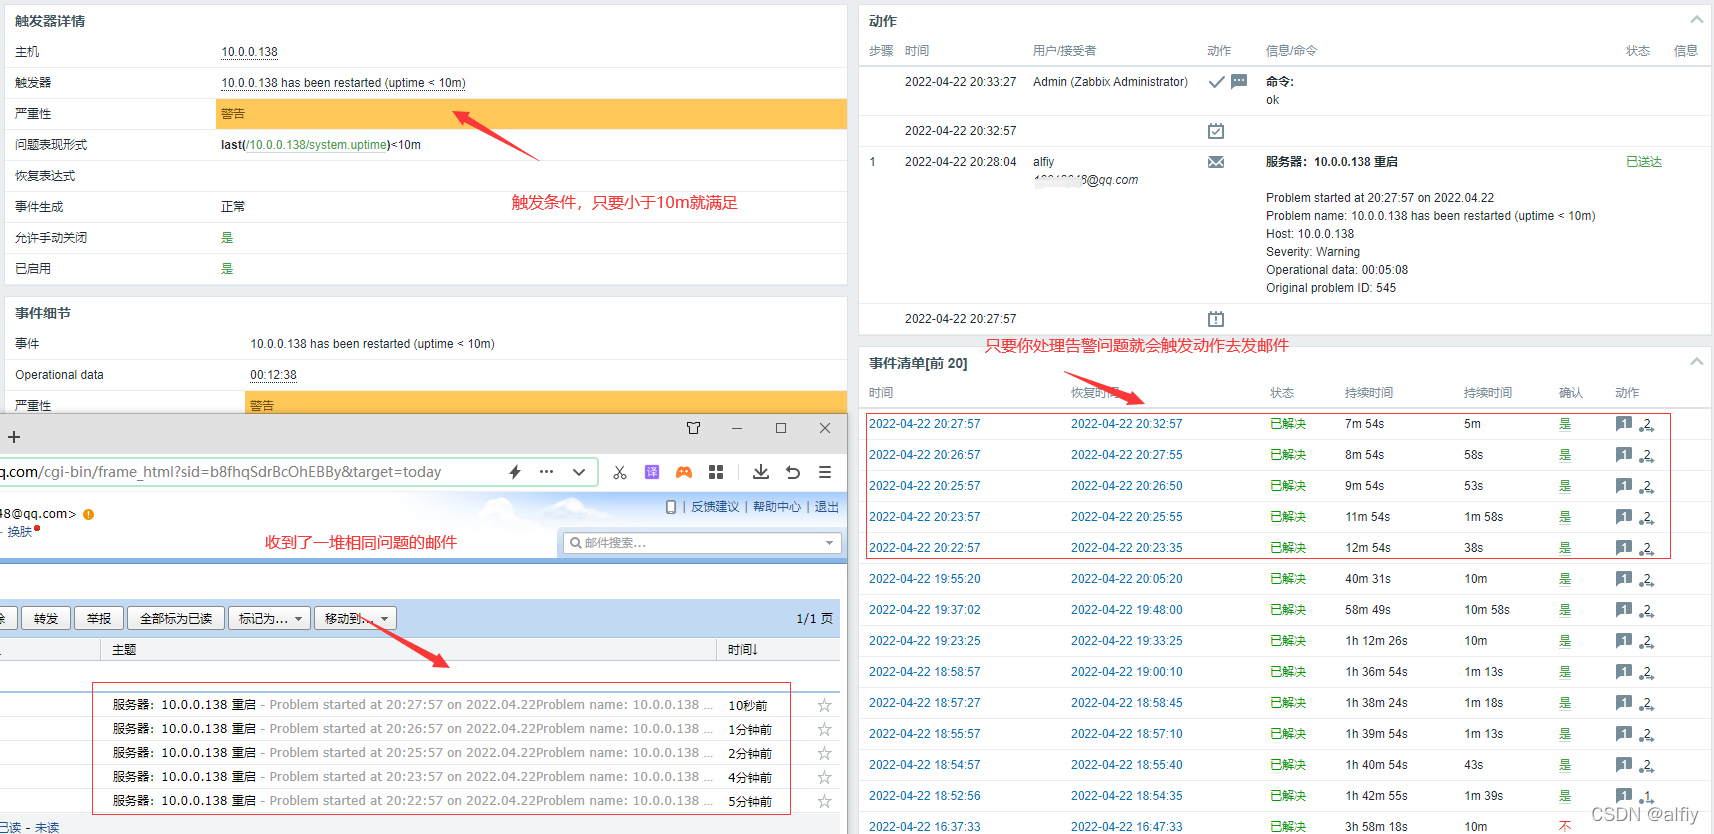Click the actions count icon in the 18:58:57 row
Screen dimensions: 1714x834
click(x=1646, y=673)
